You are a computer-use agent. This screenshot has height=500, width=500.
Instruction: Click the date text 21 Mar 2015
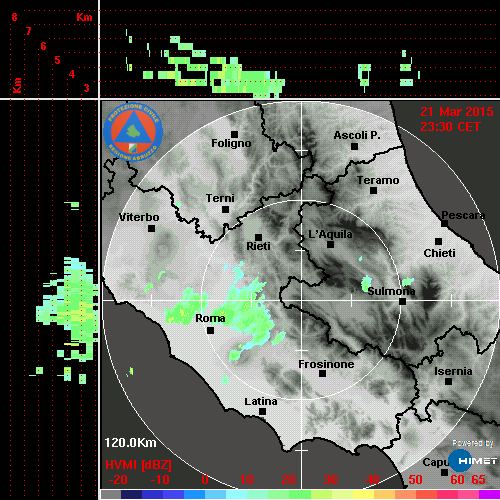(x=457, y=112)
